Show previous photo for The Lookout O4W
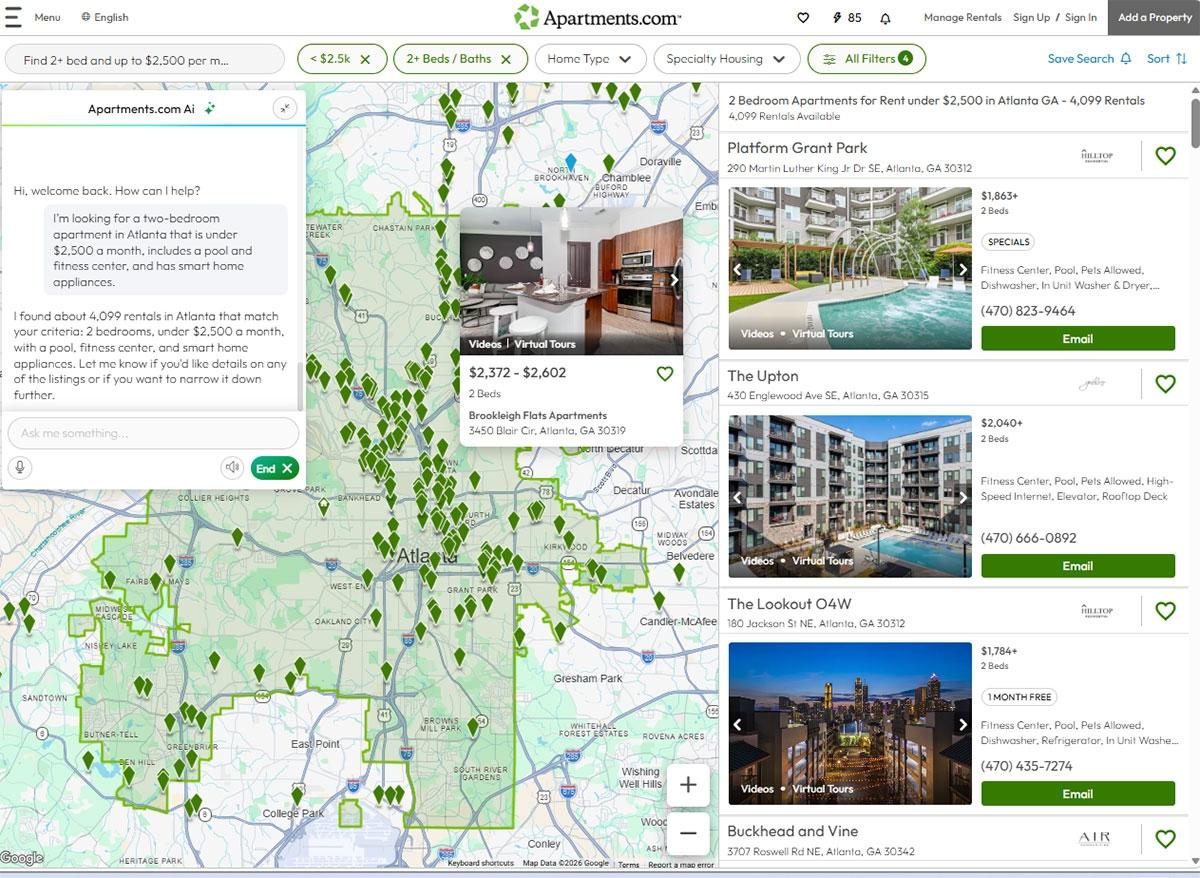Image resolution: width=1200 pixels, height=878 pixels. click(x=738, y=724)
